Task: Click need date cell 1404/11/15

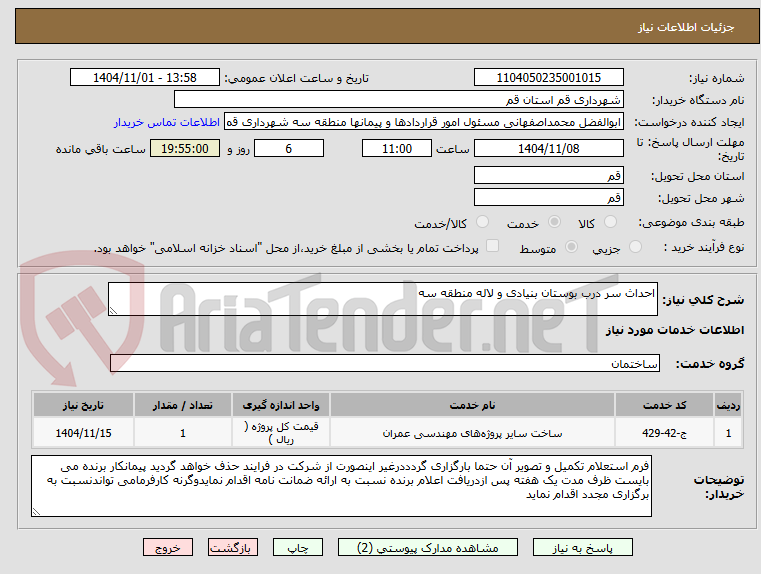Action: 83,433
